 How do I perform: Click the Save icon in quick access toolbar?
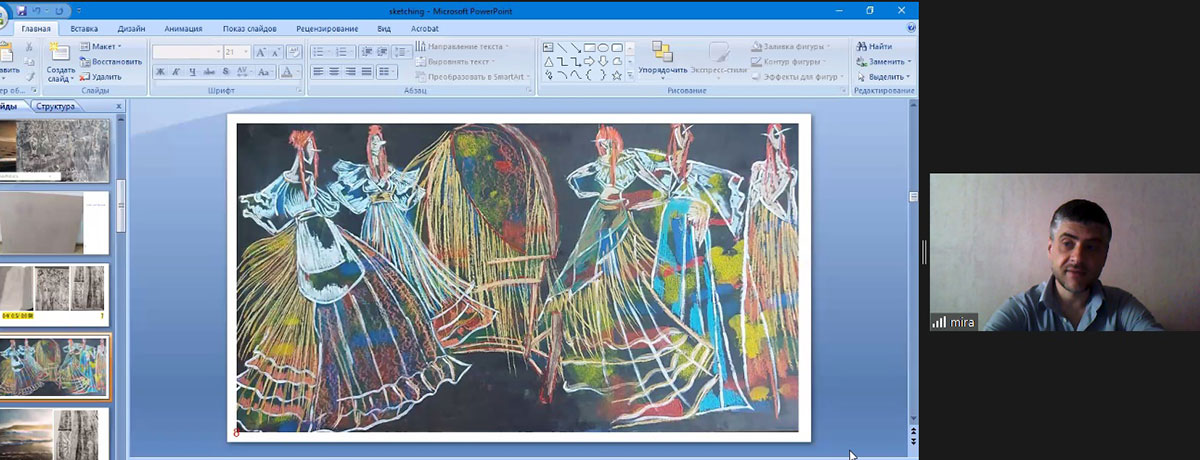point(21,10)
